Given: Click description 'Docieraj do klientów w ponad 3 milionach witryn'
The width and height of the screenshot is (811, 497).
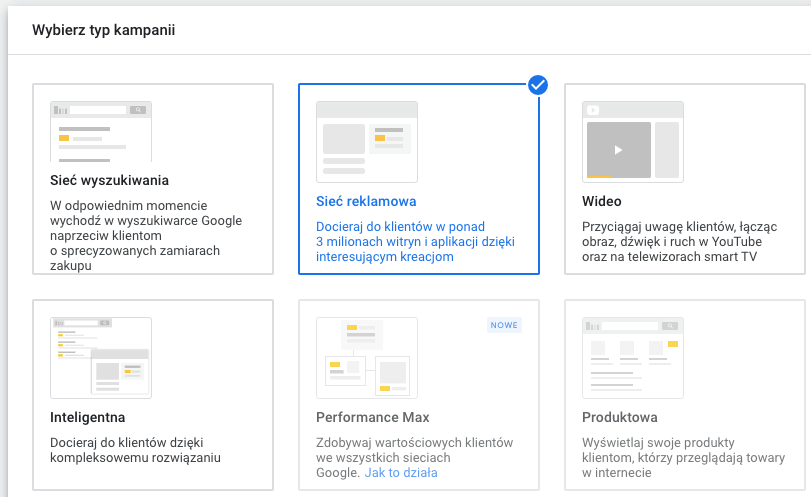Looking at the screenshot, I should 415,242.
